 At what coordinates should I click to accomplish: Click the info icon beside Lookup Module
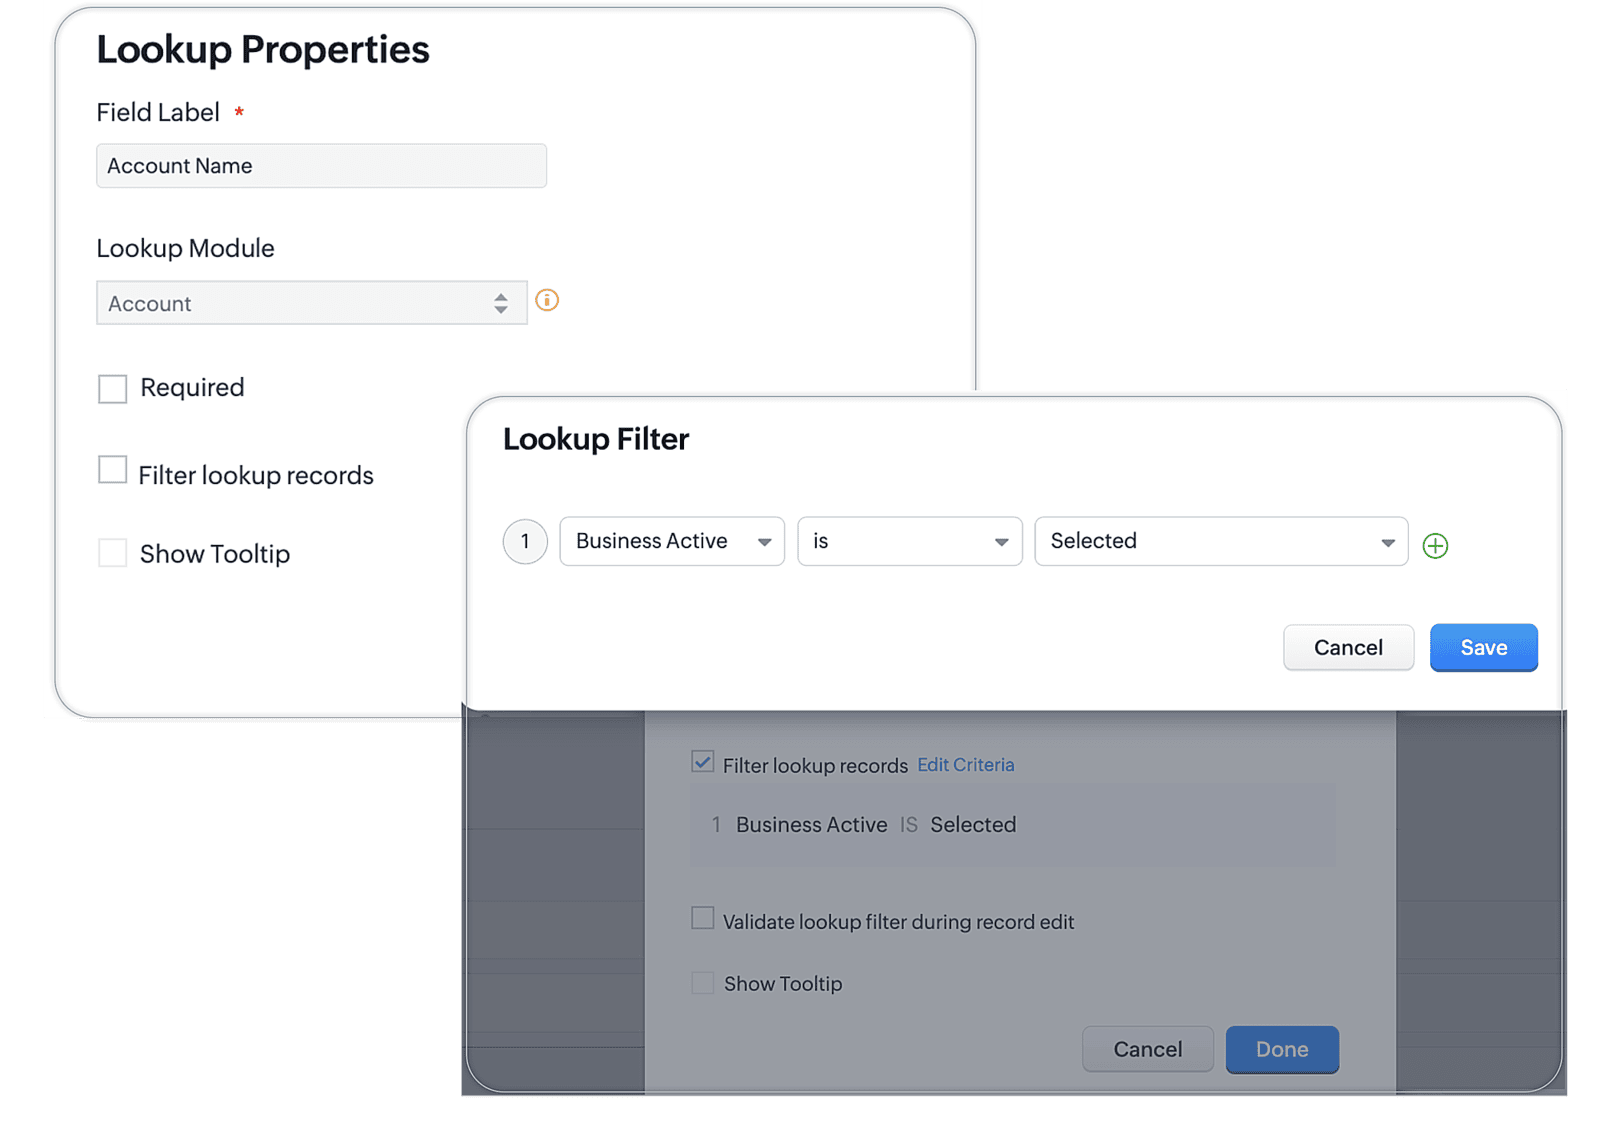point(547,300)
